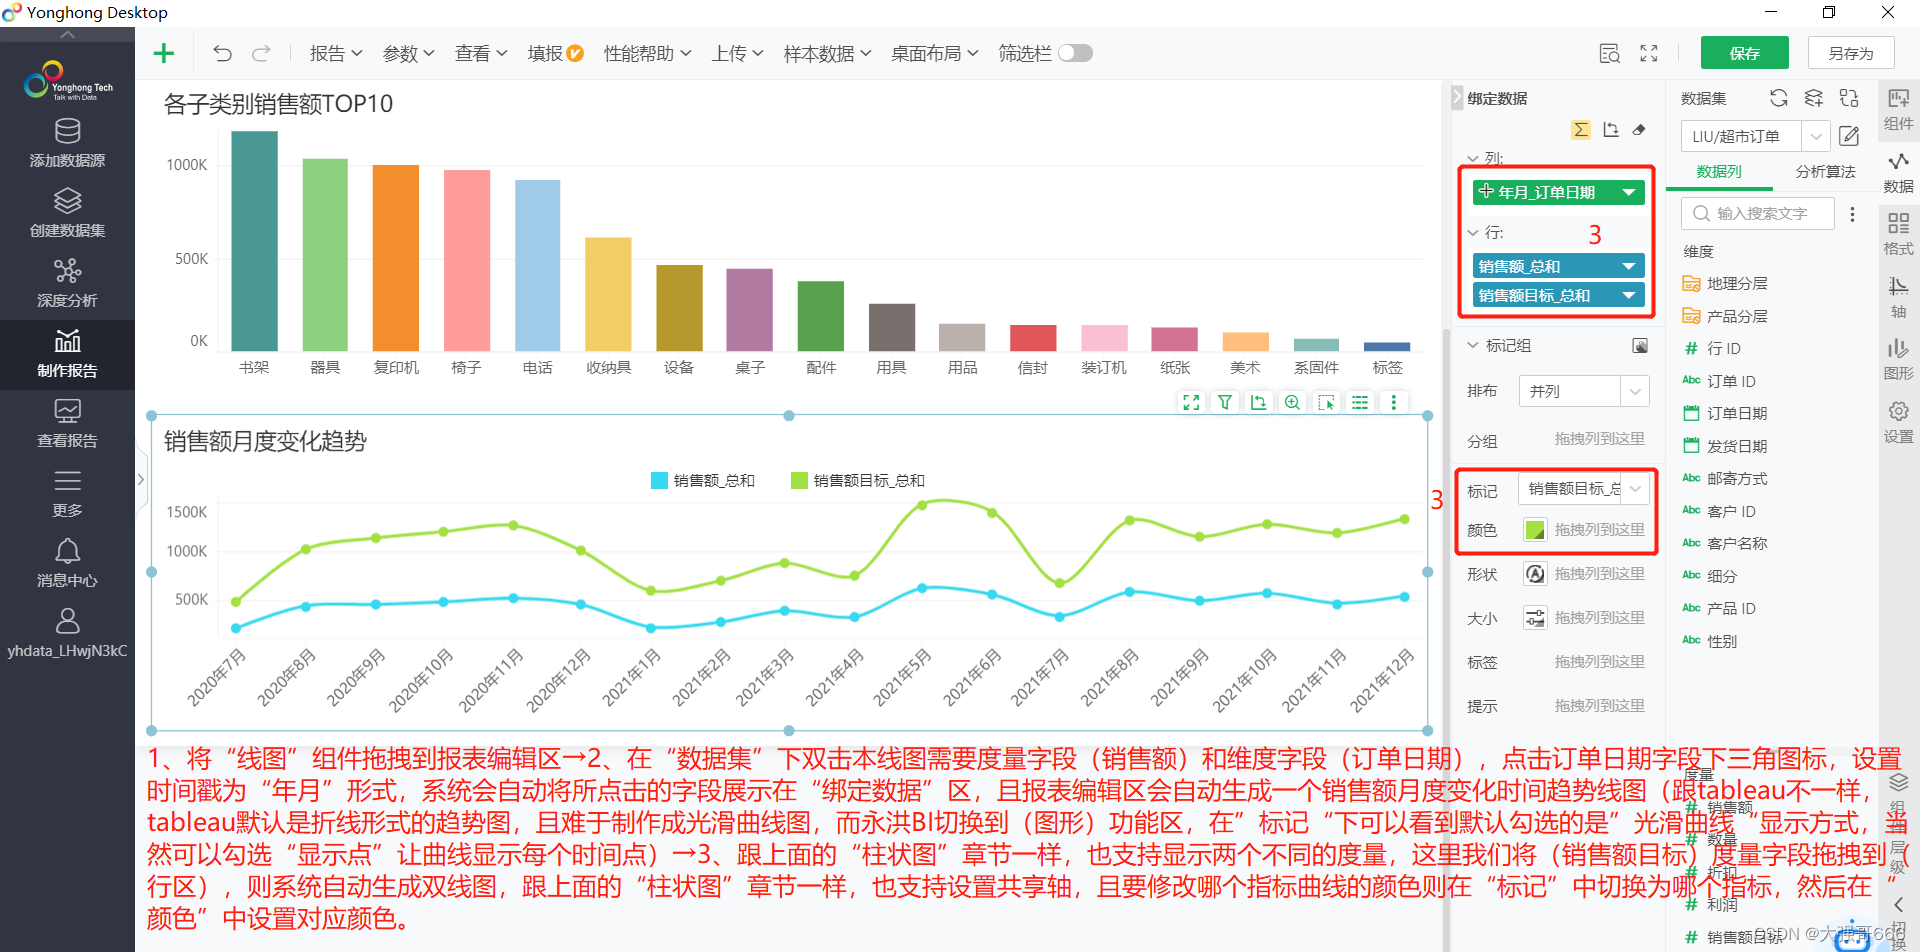Click the undo arrow in the toolbar
The height and width of the screenshot is (952, 1920).
pos(222,53)
